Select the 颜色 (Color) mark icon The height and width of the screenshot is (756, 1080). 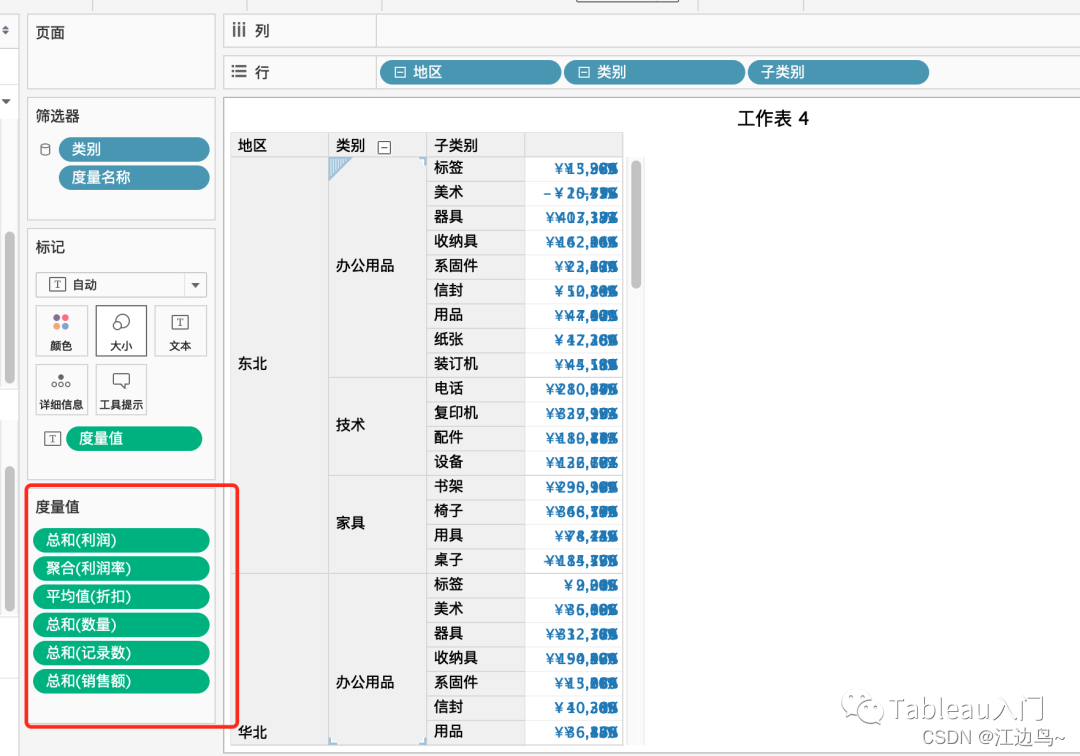click(x=61, y=331)
